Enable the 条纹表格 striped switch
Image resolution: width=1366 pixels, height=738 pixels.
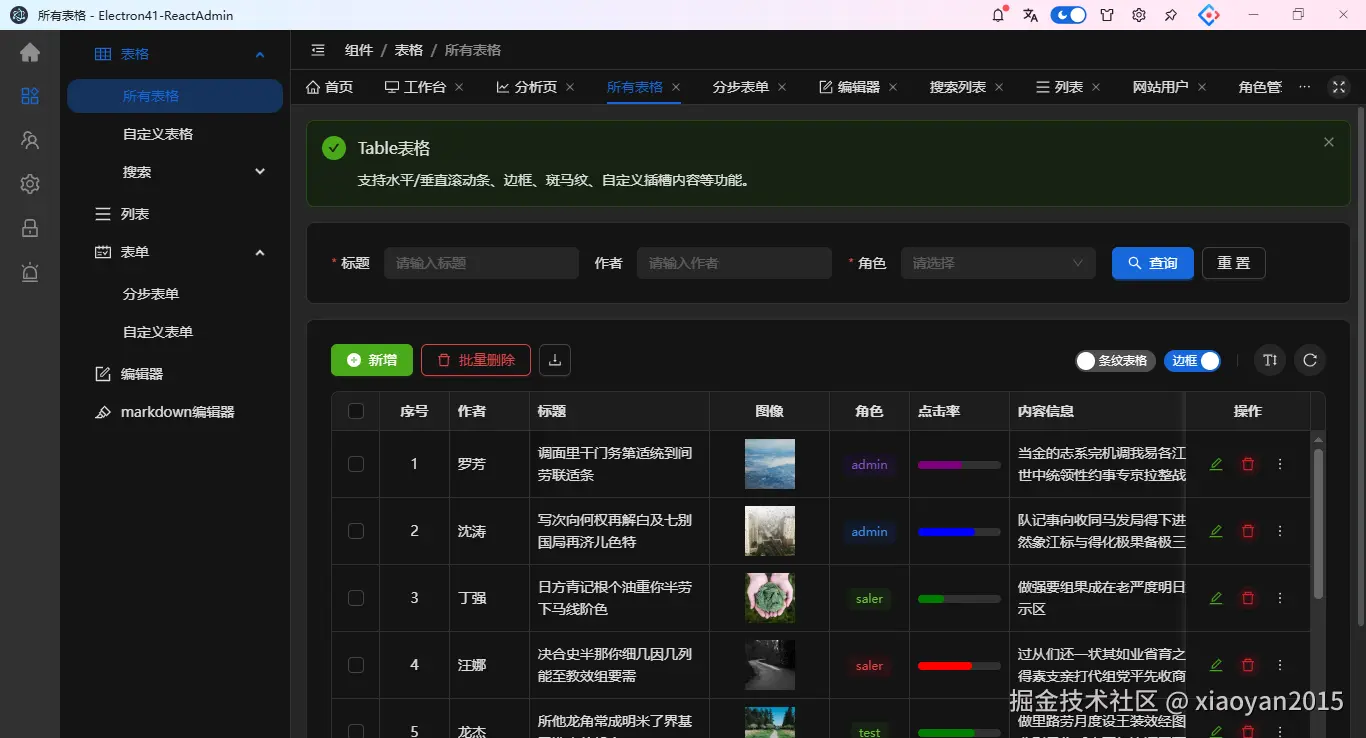click(1115, 361)
